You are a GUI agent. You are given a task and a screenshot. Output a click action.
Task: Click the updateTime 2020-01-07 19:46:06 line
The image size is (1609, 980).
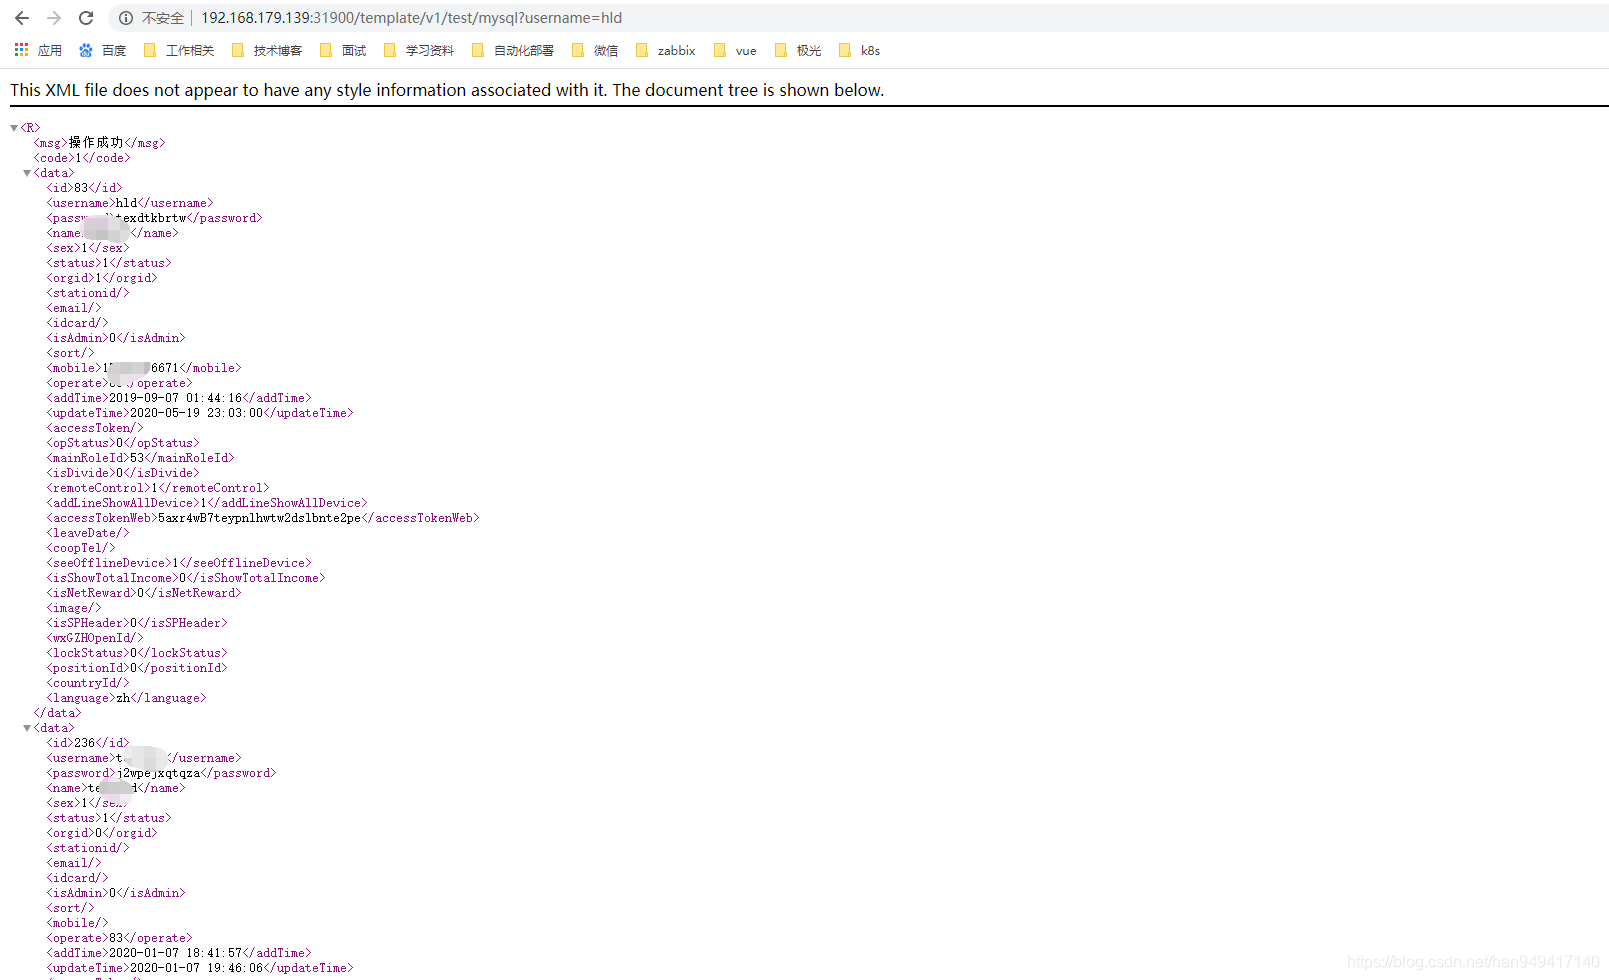(x=200, y=968)
